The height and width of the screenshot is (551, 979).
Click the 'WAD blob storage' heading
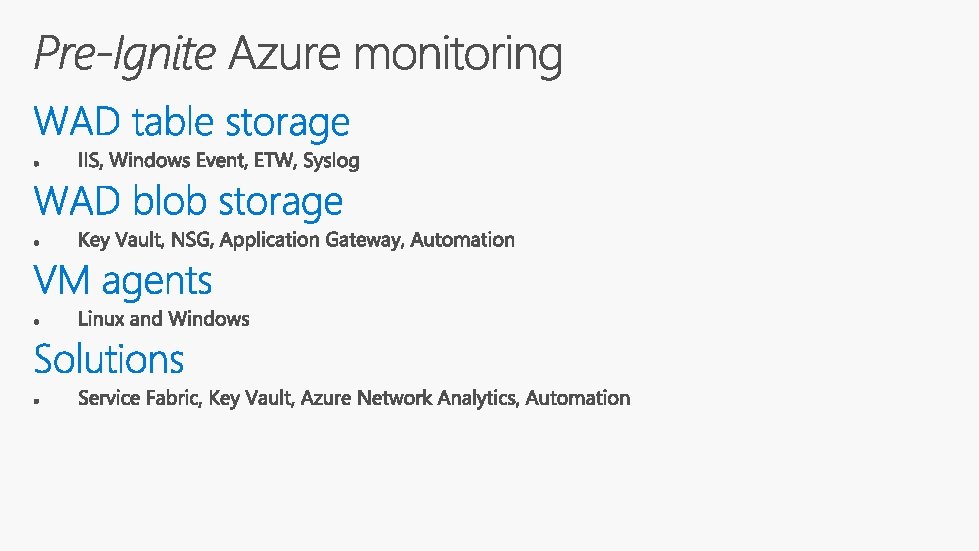pos(188,201)
